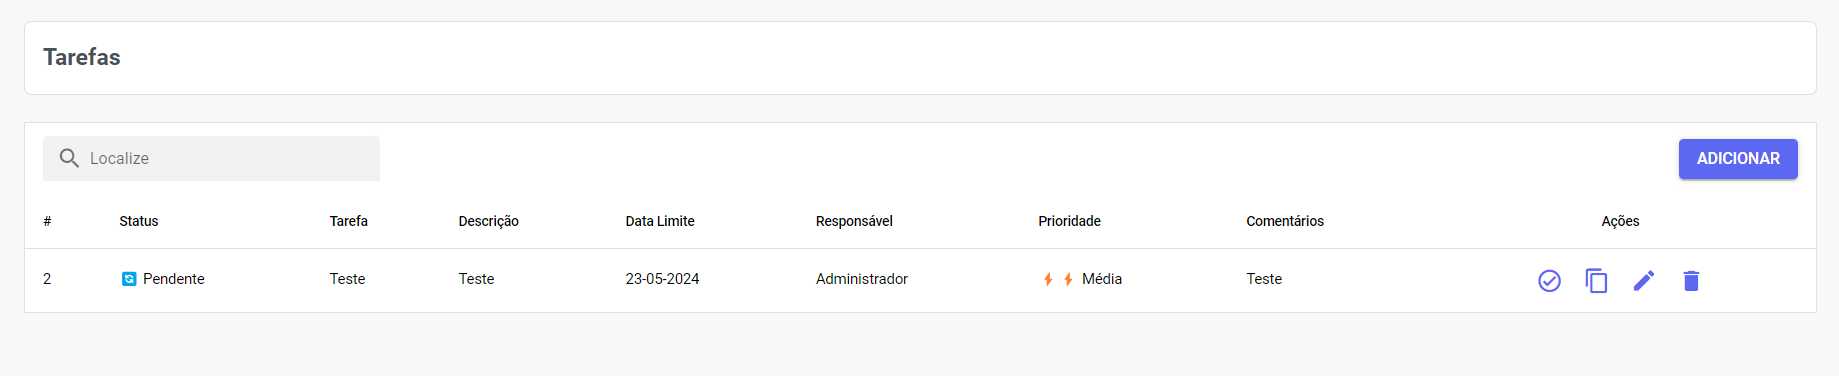
Task: Click the search magnifier icon
Action: pyautogui.click(x=69, y=158)
